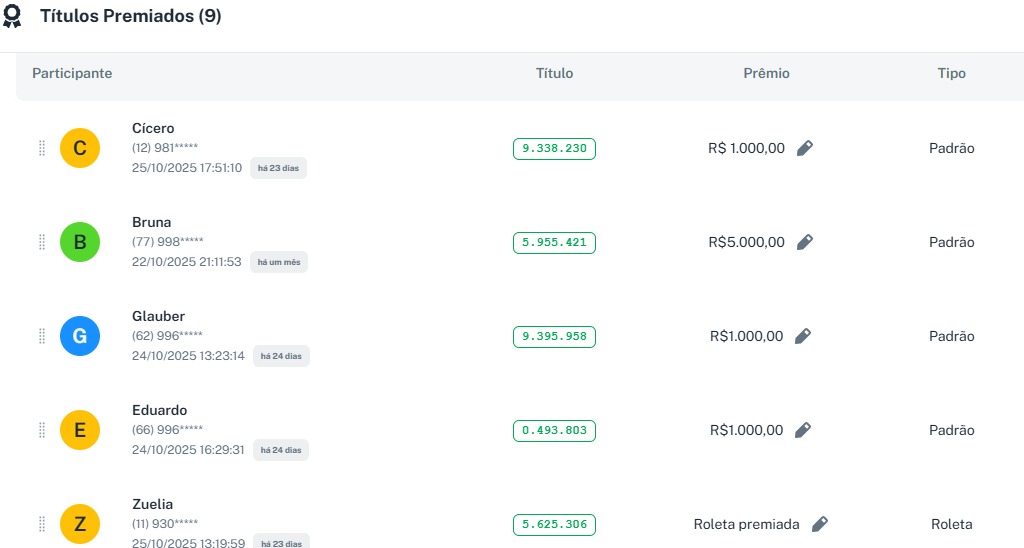This screenshot has height=548, width=1024.
Task: Edit Zuelia's Roleta premiada prize
Action: click(820, 524)
